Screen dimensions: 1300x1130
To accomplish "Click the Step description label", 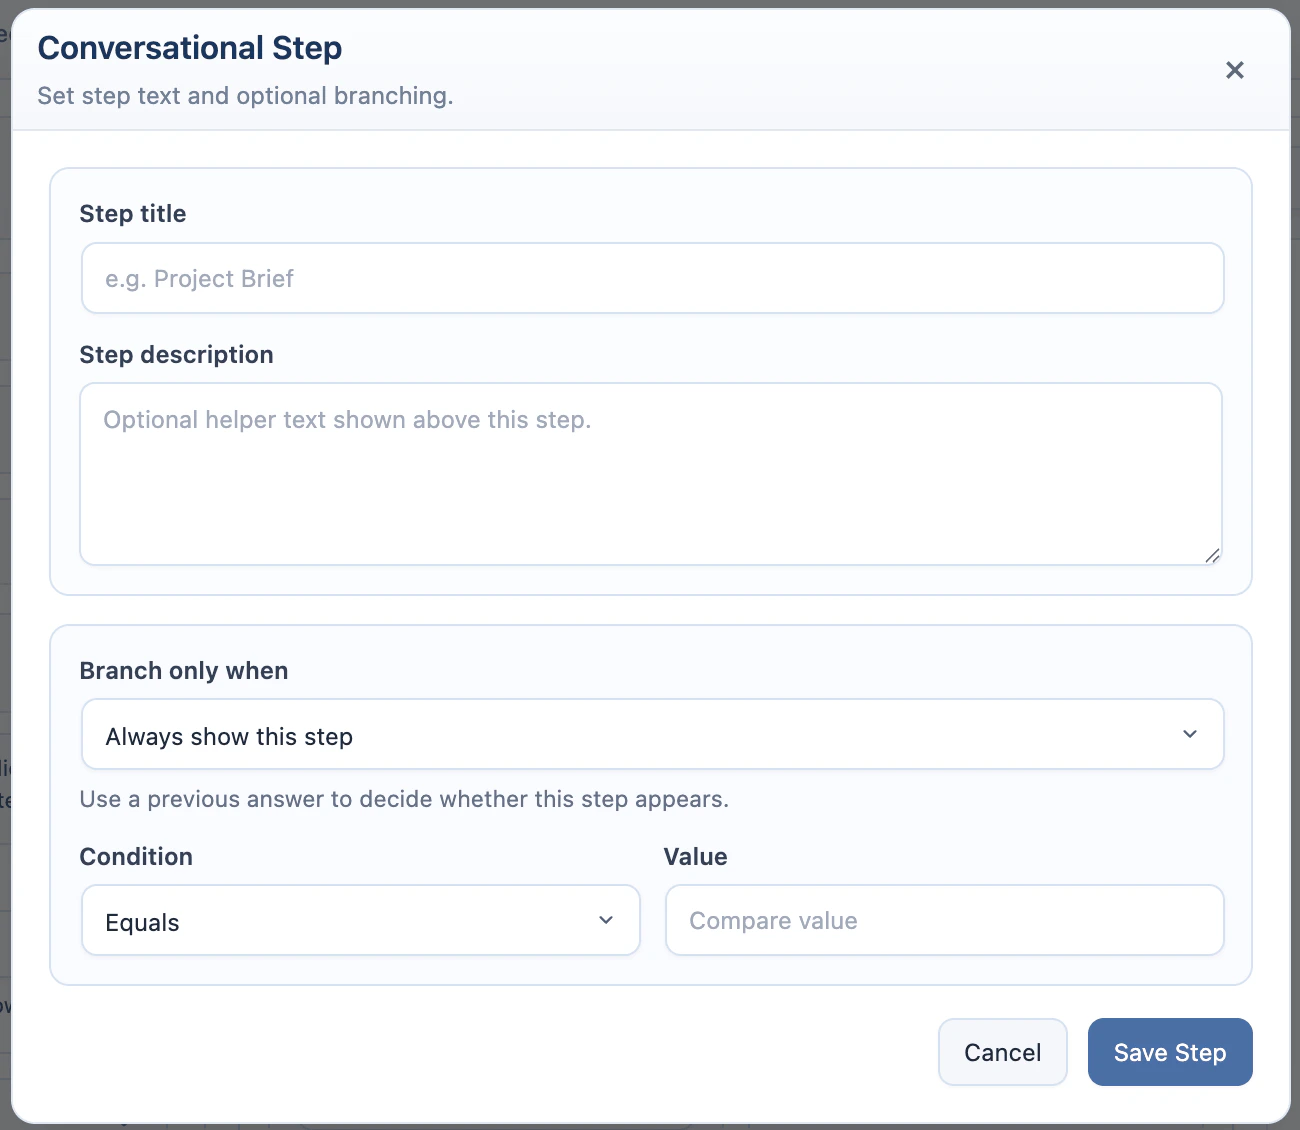I will 176,355.
